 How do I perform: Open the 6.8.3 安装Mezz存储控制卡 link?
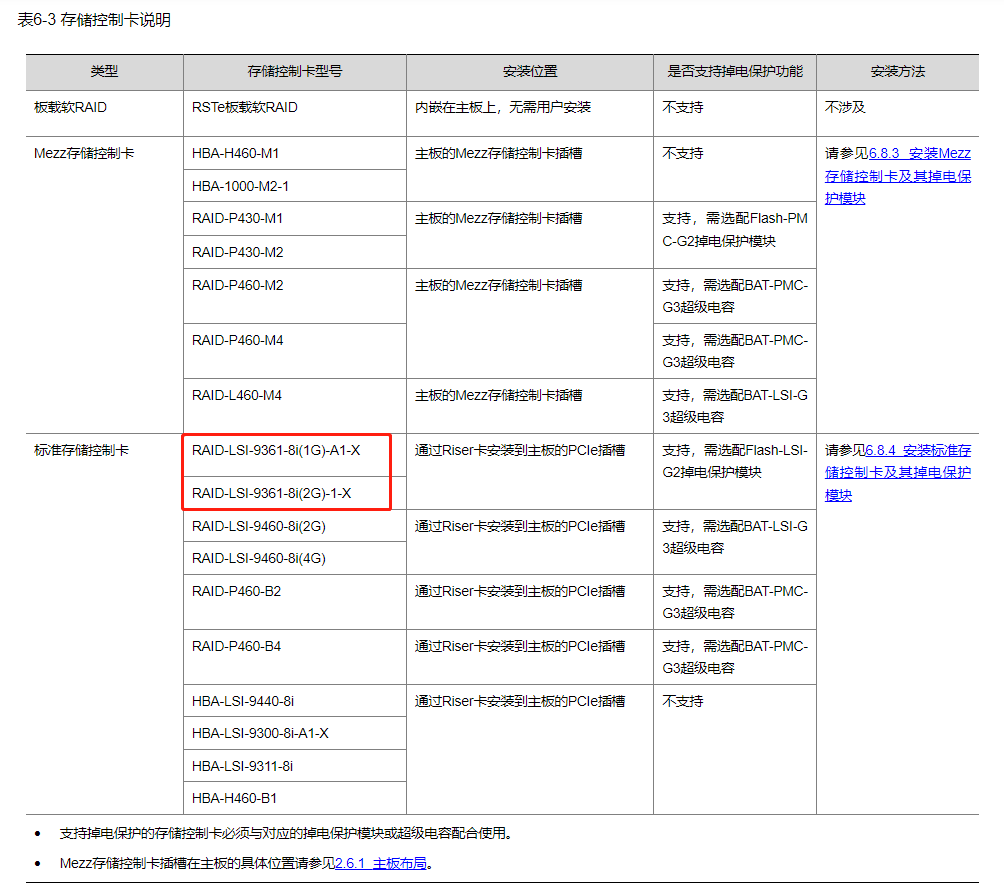click(898, 175)
